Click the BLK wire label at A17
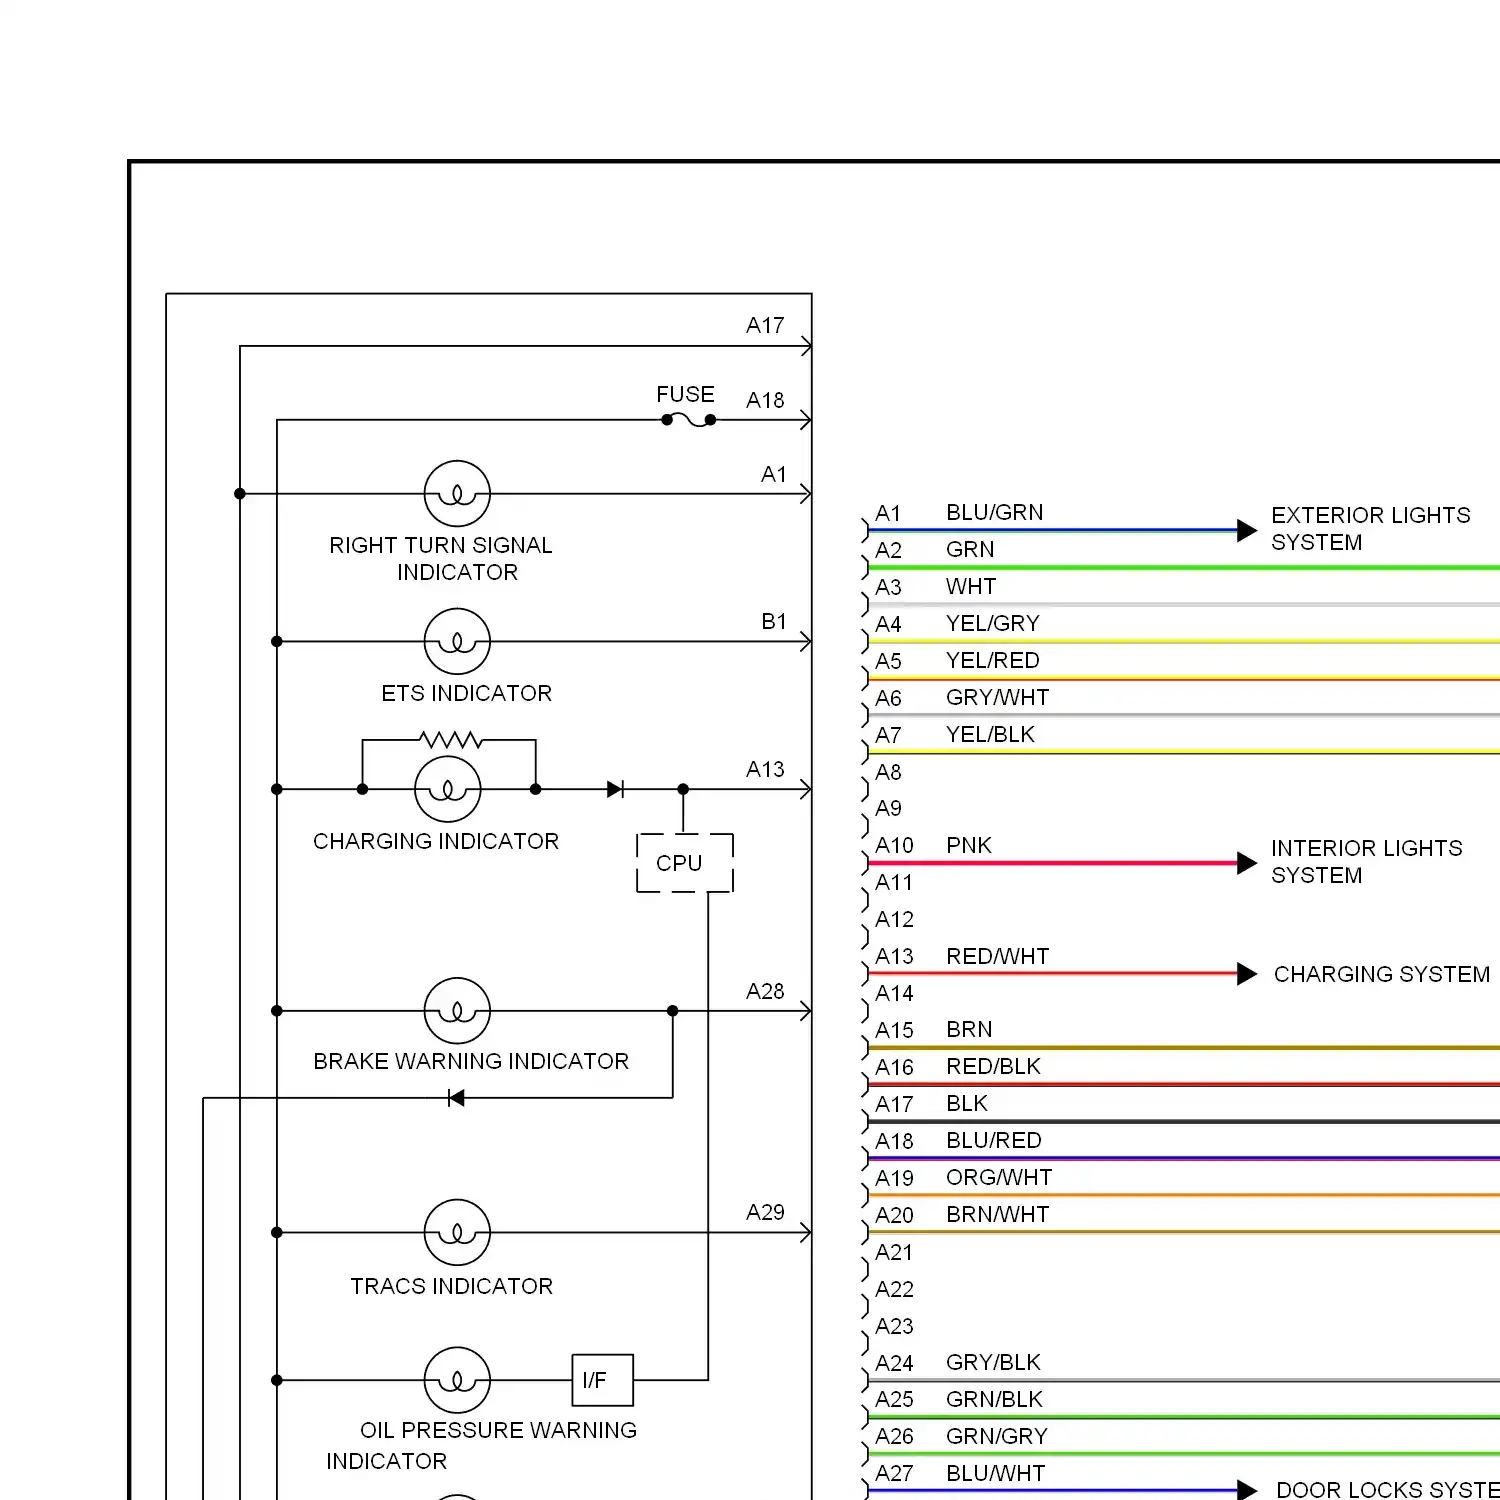Image resolution: width=1500 pixels, height=1500 pixels. coord(967,1103)
